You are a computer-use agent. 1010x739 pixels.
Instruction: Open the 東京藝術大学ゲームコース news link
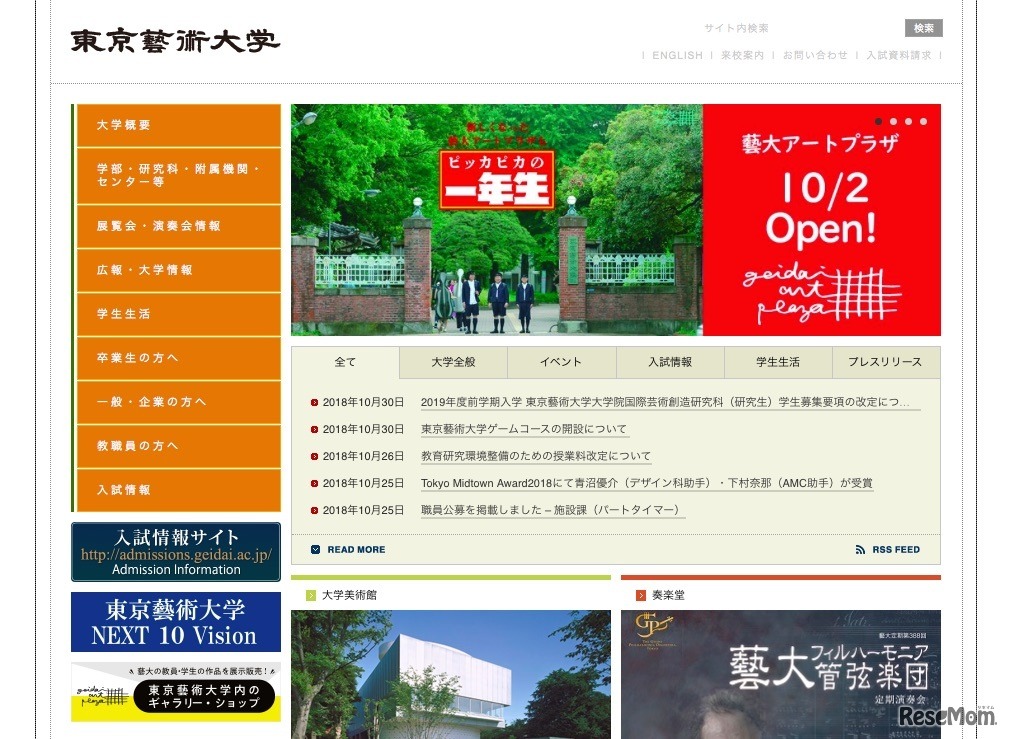pos(524,429)
